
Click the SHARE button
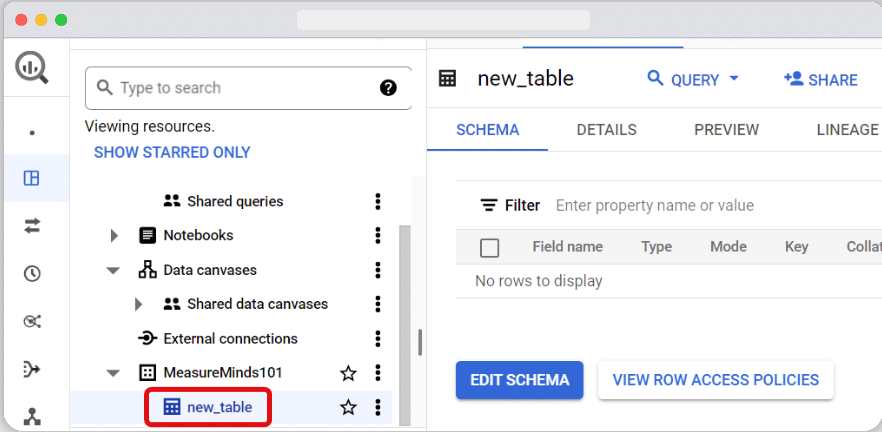click(821, 79)
